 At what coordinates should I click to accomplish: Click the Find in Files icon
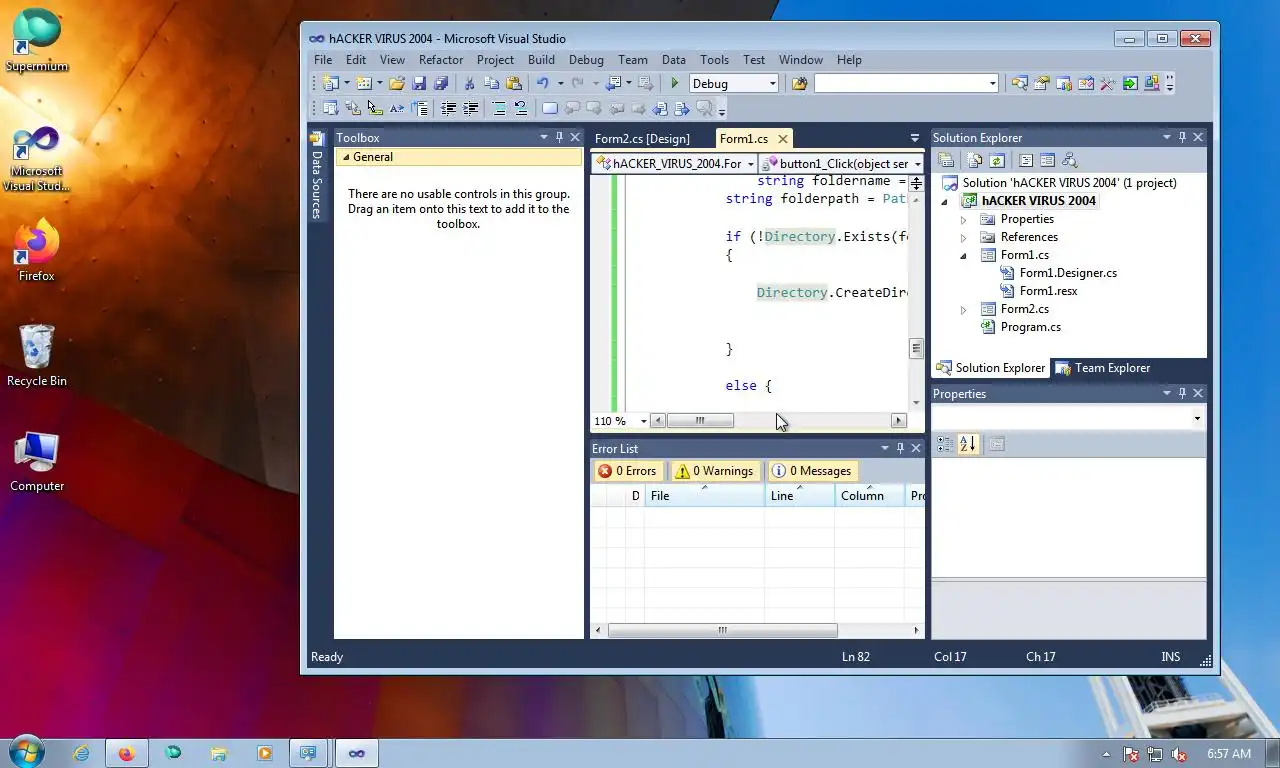tap(799, 84)
